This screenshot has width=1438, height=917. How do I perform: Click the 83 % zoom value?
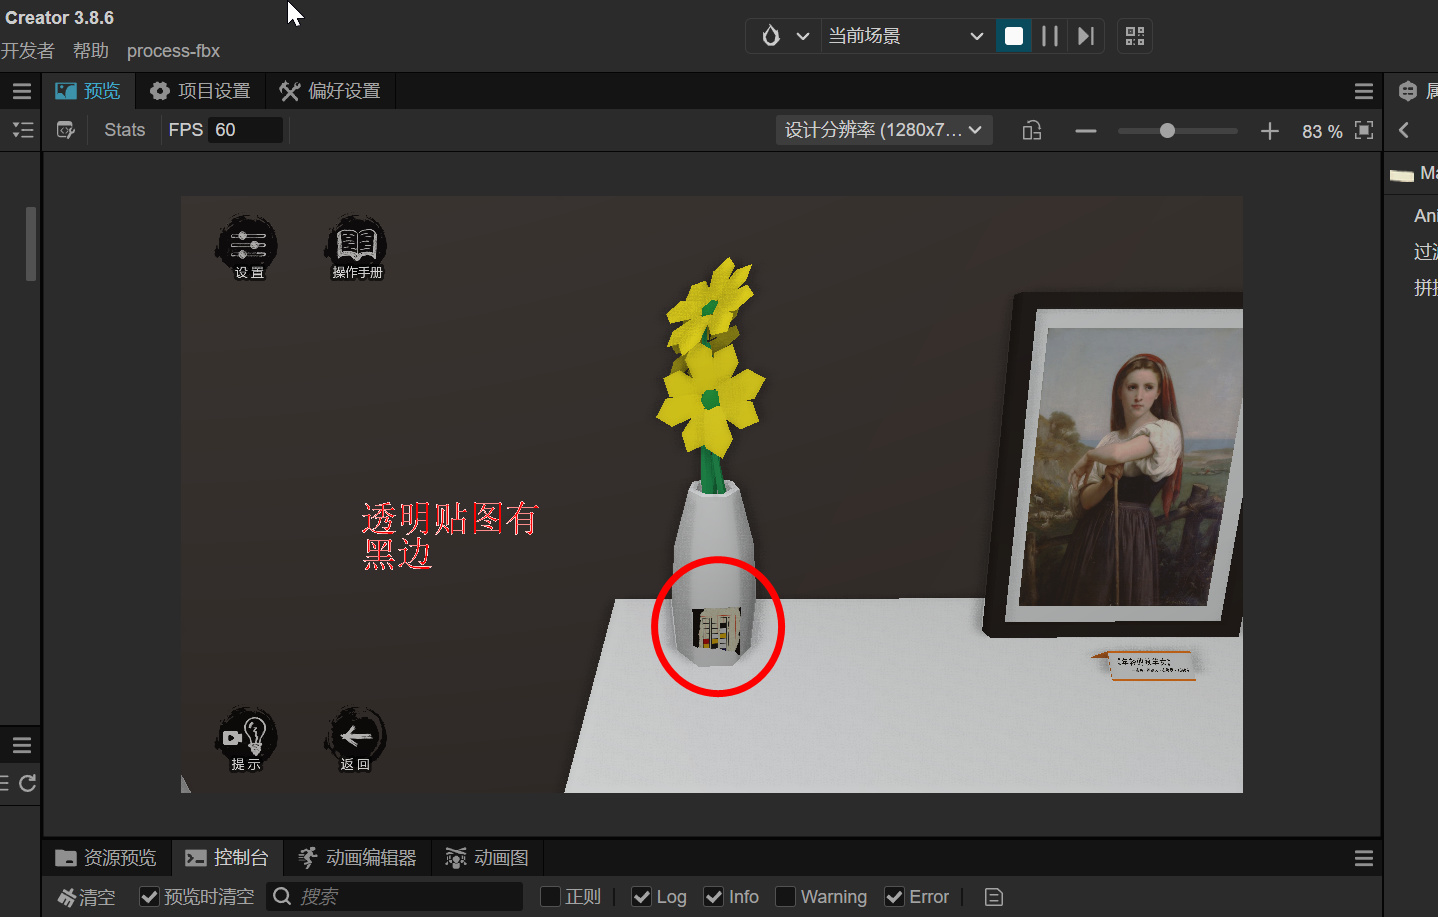point(1322,131)
